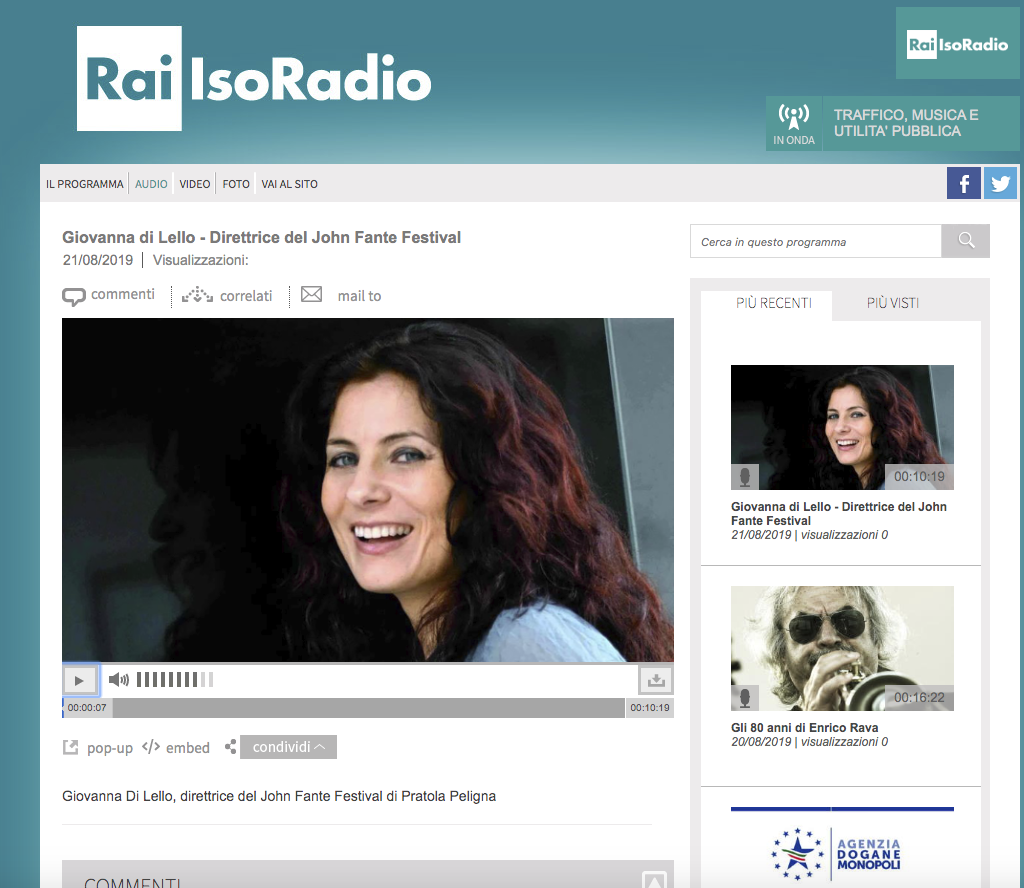The image size is (1024, 888).
Task: Select the Video menu item
Action: click(195, 184)
